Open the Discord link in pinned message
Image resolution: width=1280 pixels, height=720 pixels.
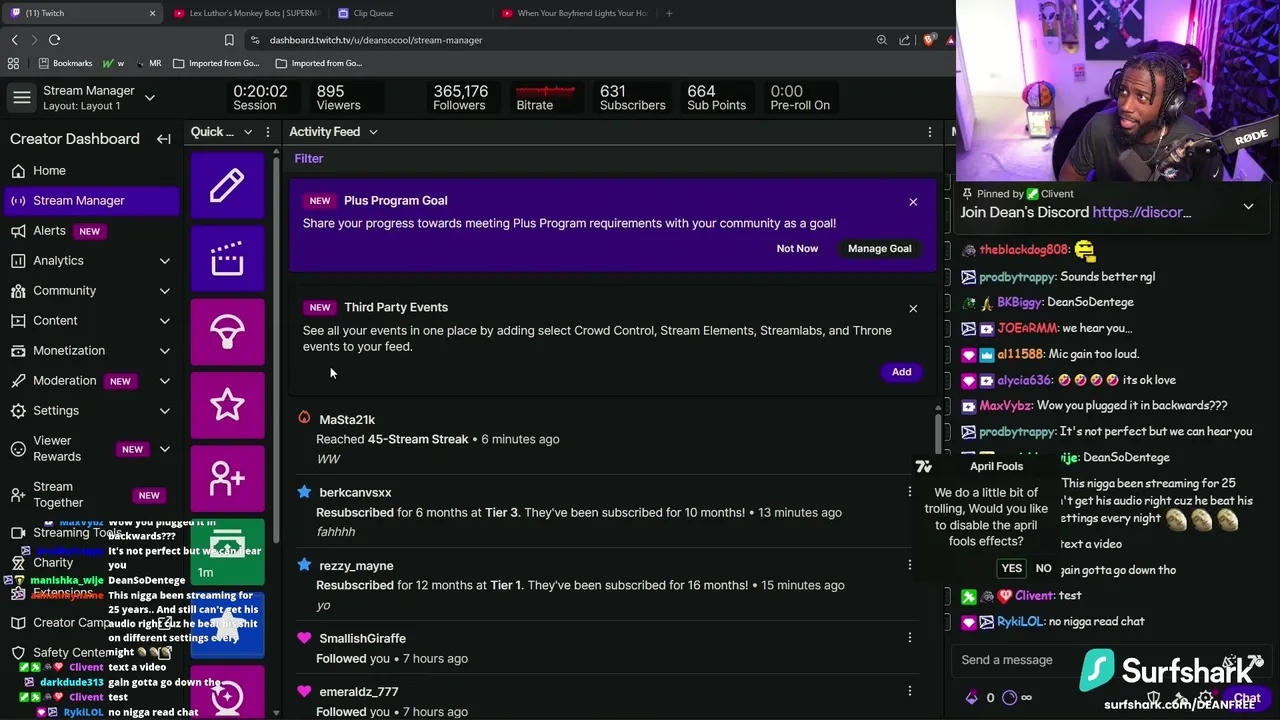coord(1142,213)
